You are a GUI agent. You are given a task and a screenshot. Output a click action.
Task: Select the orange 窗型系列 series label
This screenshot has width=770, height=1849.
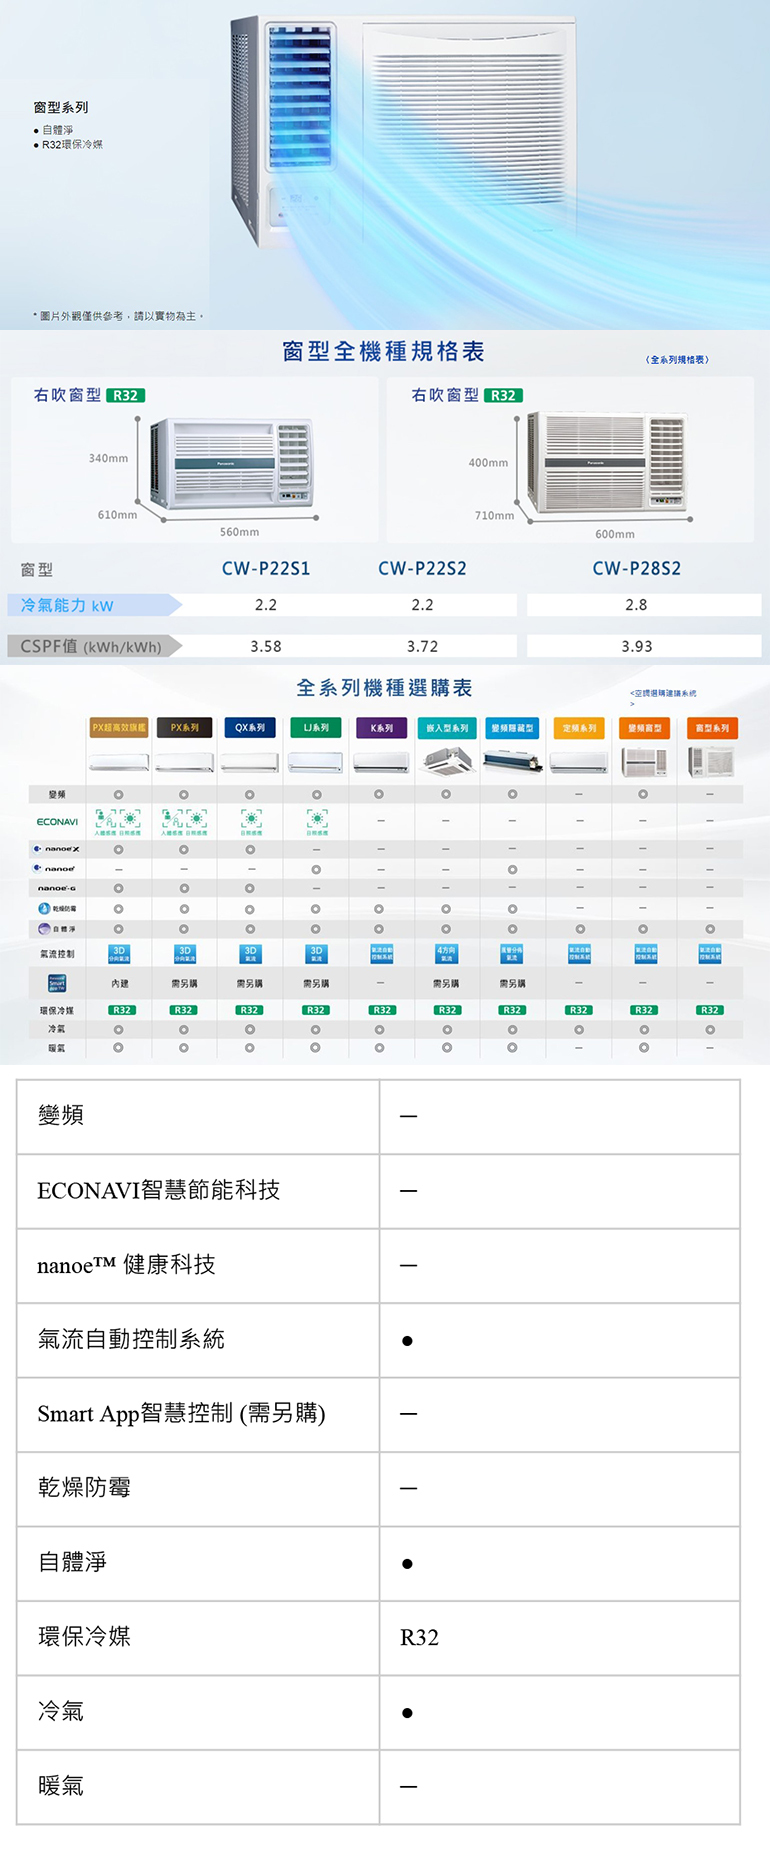712,728
